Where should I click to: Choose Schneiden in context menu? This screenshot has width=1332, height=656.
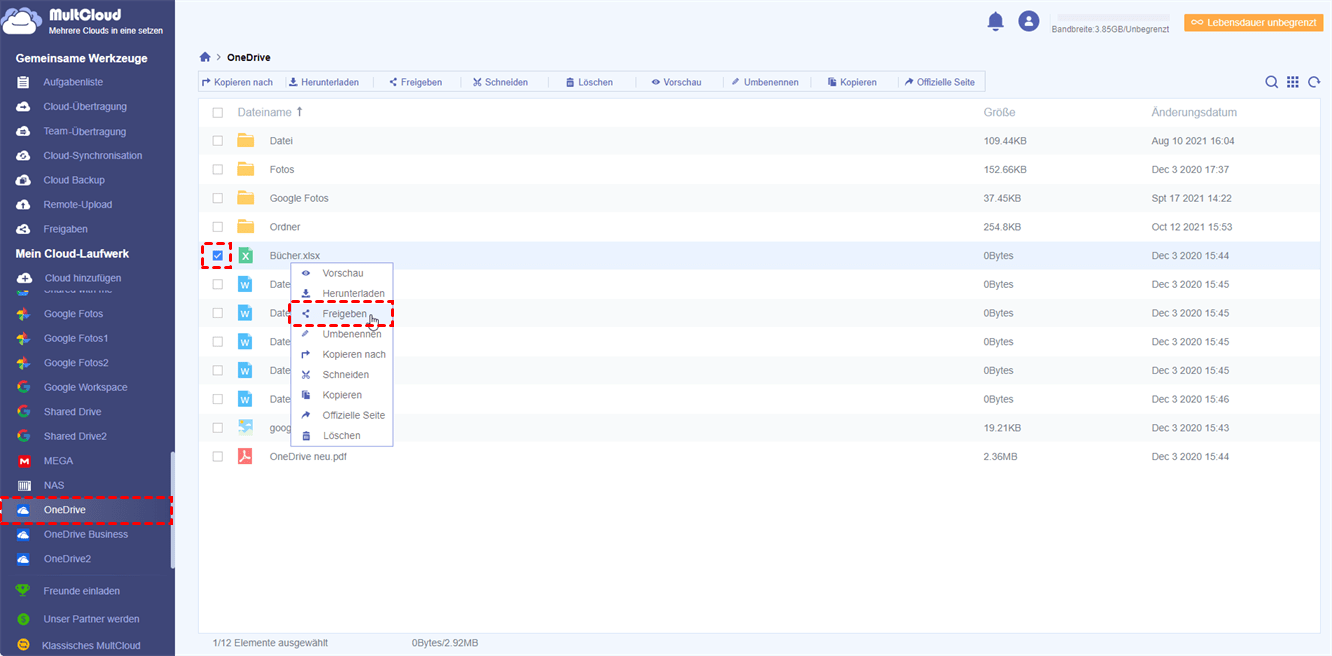[x=342, y=375]
